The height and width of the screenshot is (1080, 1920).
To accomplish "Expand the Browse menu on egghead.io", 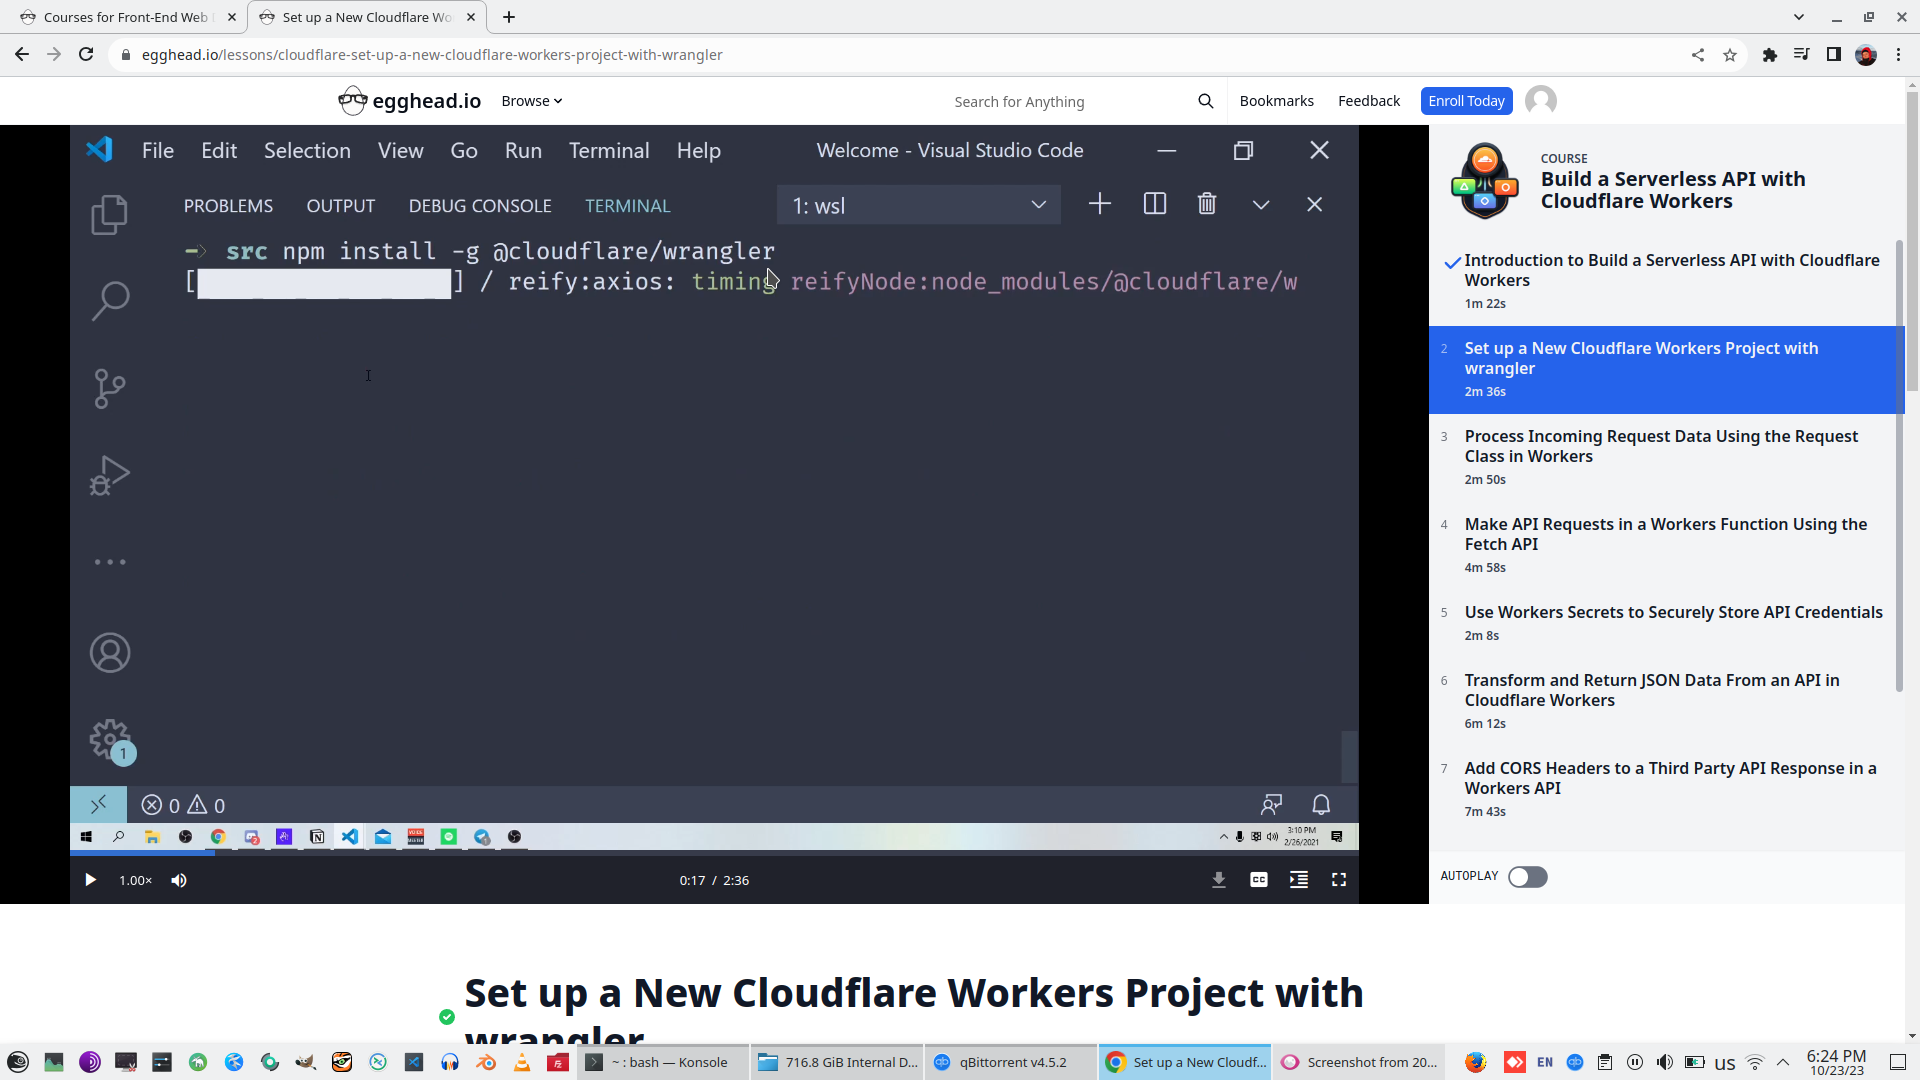I will coord(531,100).
